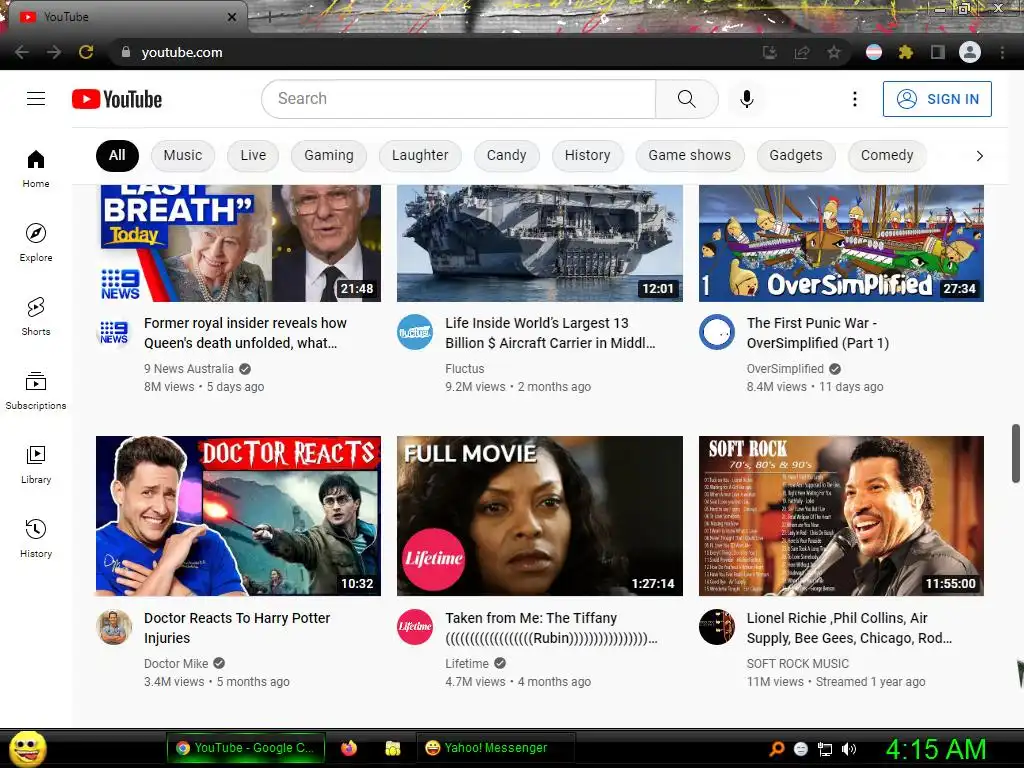Click SOFT ROCK MUSIC channel avatar
Screen dimensions: 1024x768
[x=717, y=627]
